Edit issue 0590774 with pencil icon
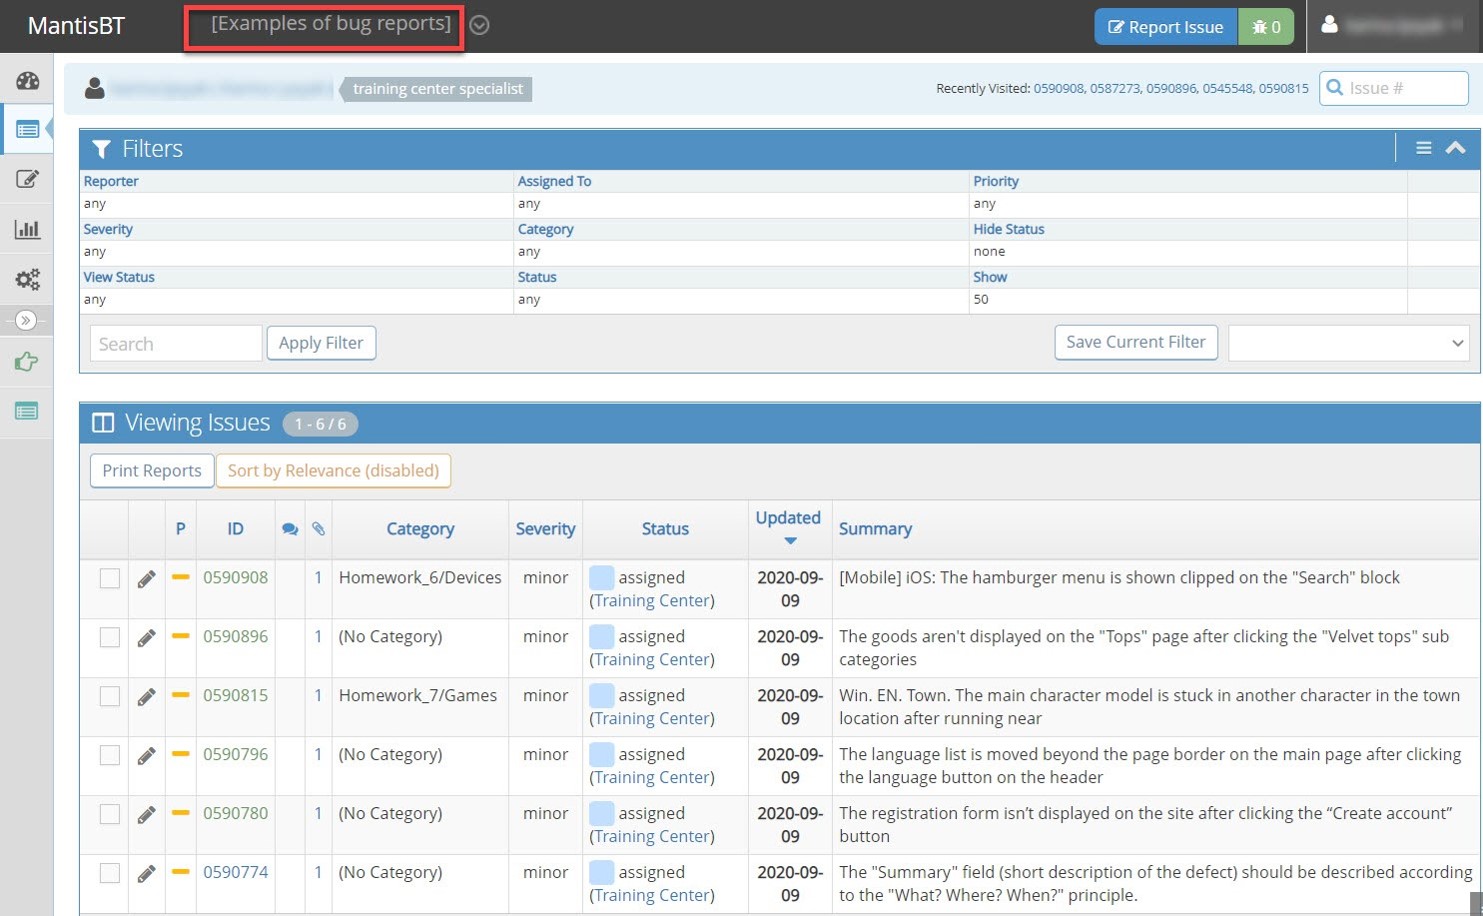This screenshot has width=1483, height=916. click(x=146, y=874)
